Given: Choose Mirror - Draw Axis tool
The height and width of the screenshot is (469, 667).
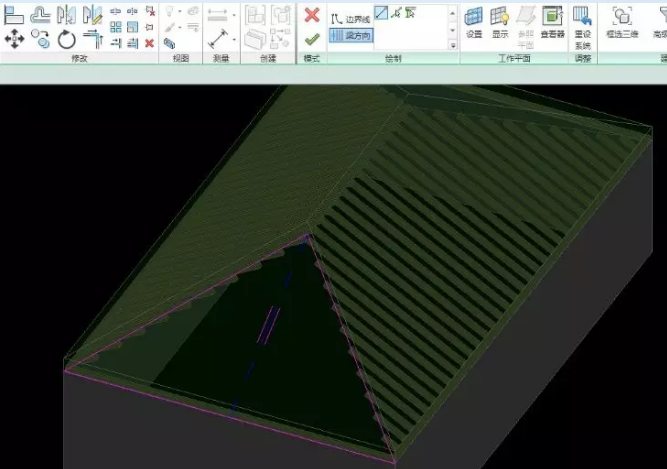Looking at the screenshot, I should point(93,15).
